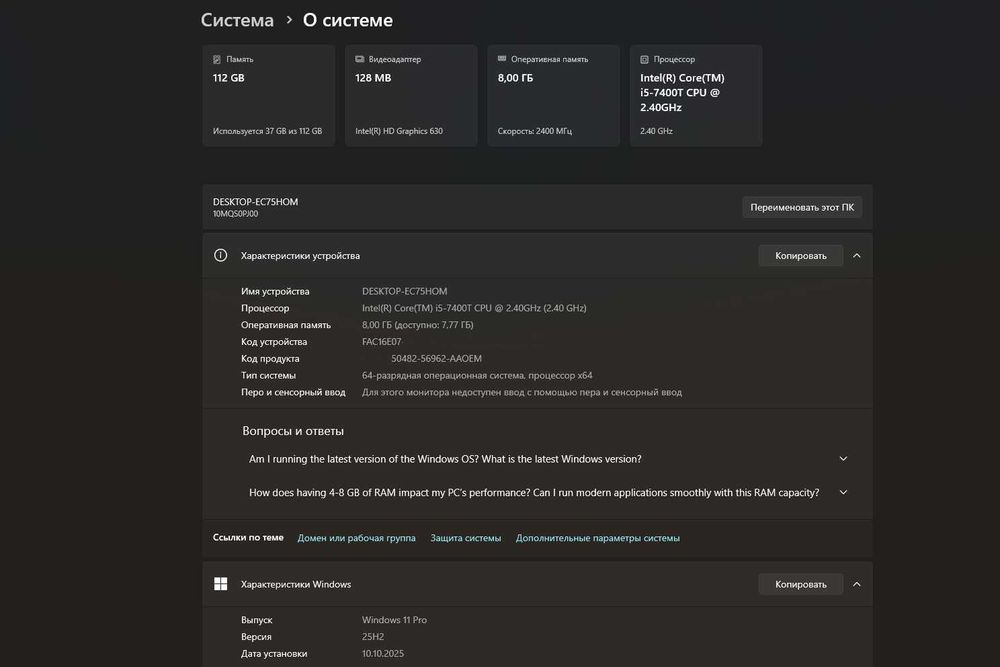The image size is (1000, 667).
Task: Open Дополнительные параметры системы link
Action: click(598, 538)
